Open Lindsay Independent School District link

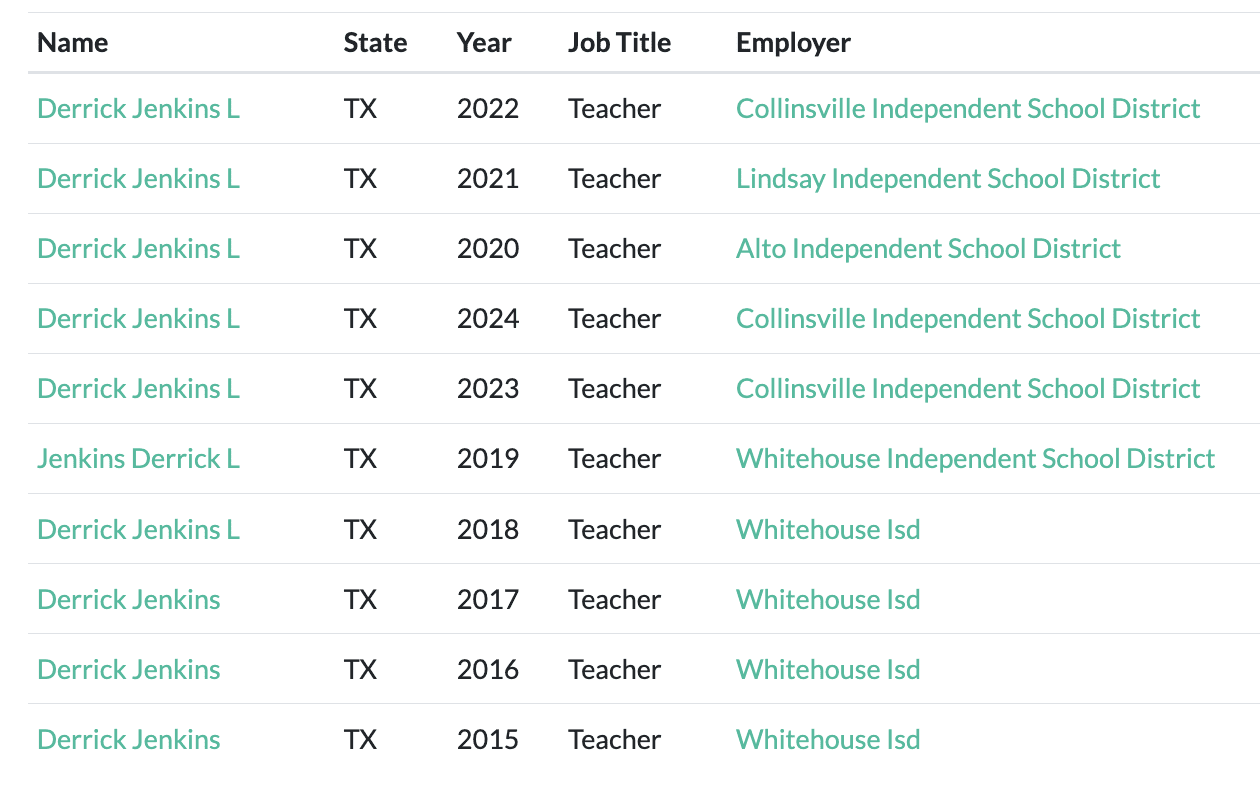click(x=947, y=178)
